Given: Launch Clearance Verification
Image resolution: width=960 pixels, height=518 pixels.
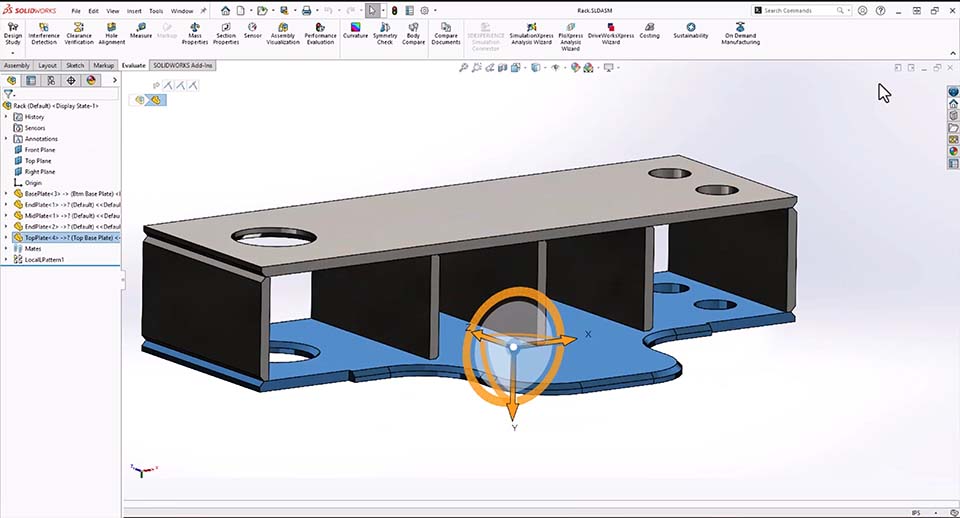Looking at the screenshot, I should click(x=79, y=34).
